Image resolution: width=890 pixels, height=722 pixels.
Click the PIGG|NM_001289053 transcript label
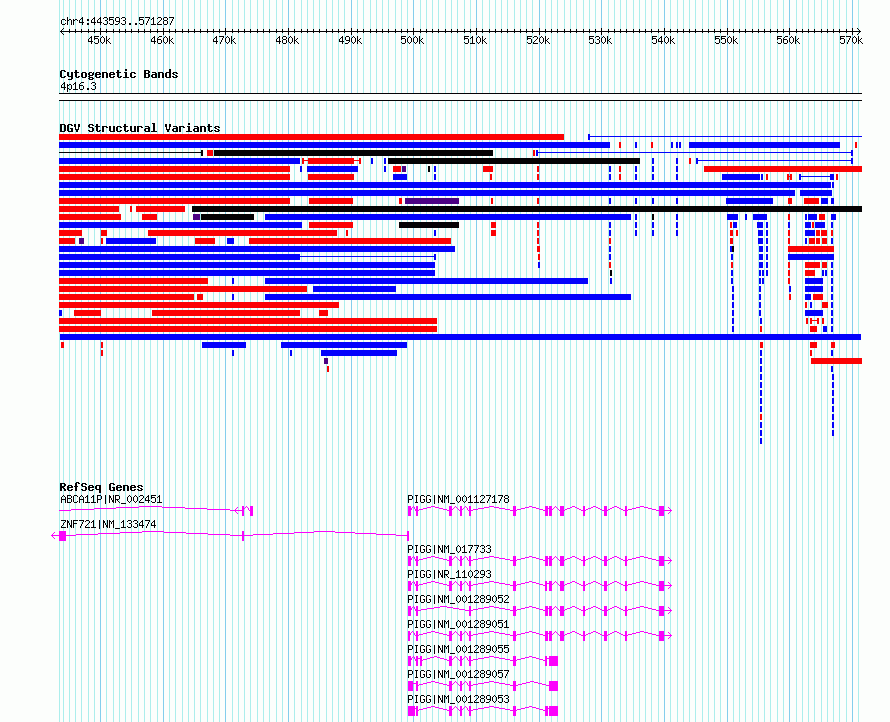[459, 699]
